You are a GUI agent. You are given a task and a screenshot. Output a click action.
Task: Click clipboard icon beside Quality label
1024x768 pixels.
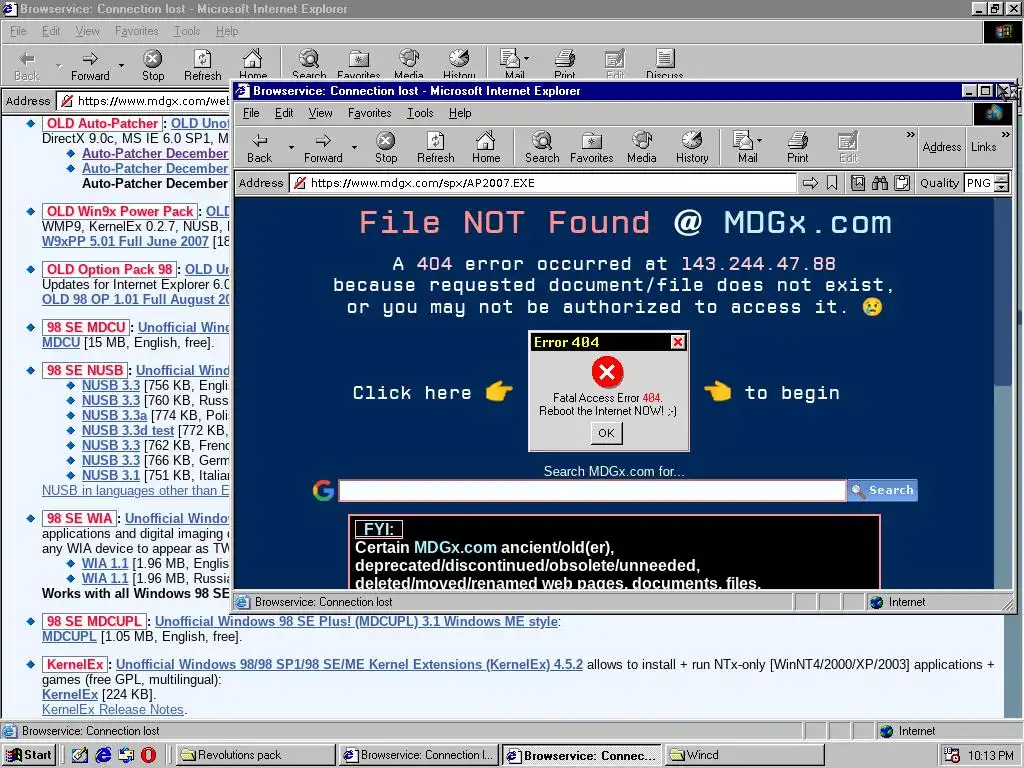(x=902, y=184)
